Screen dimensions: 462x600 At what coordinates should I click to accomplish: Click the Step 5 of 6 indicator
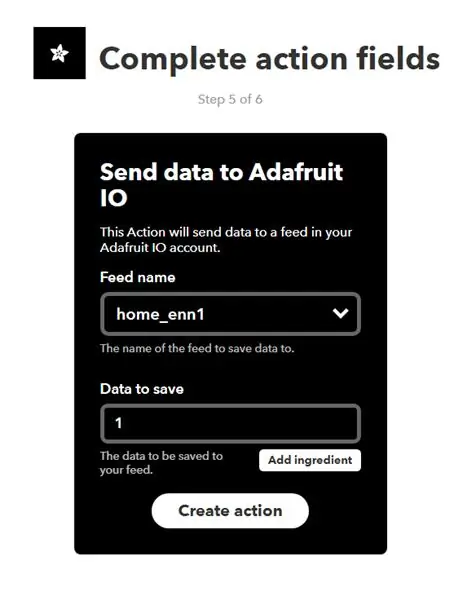230,99
